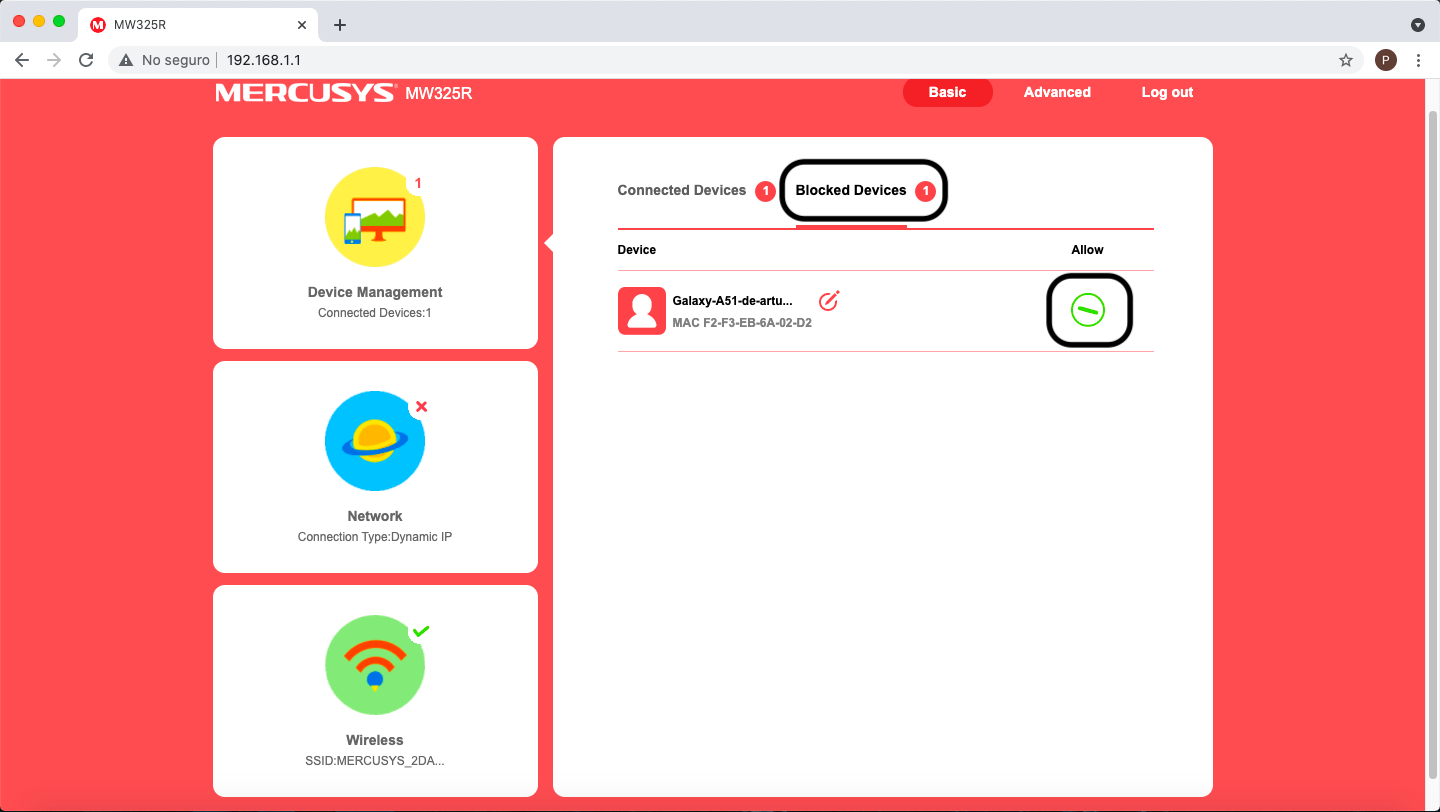Image resolution: width=1440 pixels, height=812 pixels.
Task: Open Device Management monitor icon
Action: coord(375,217)
